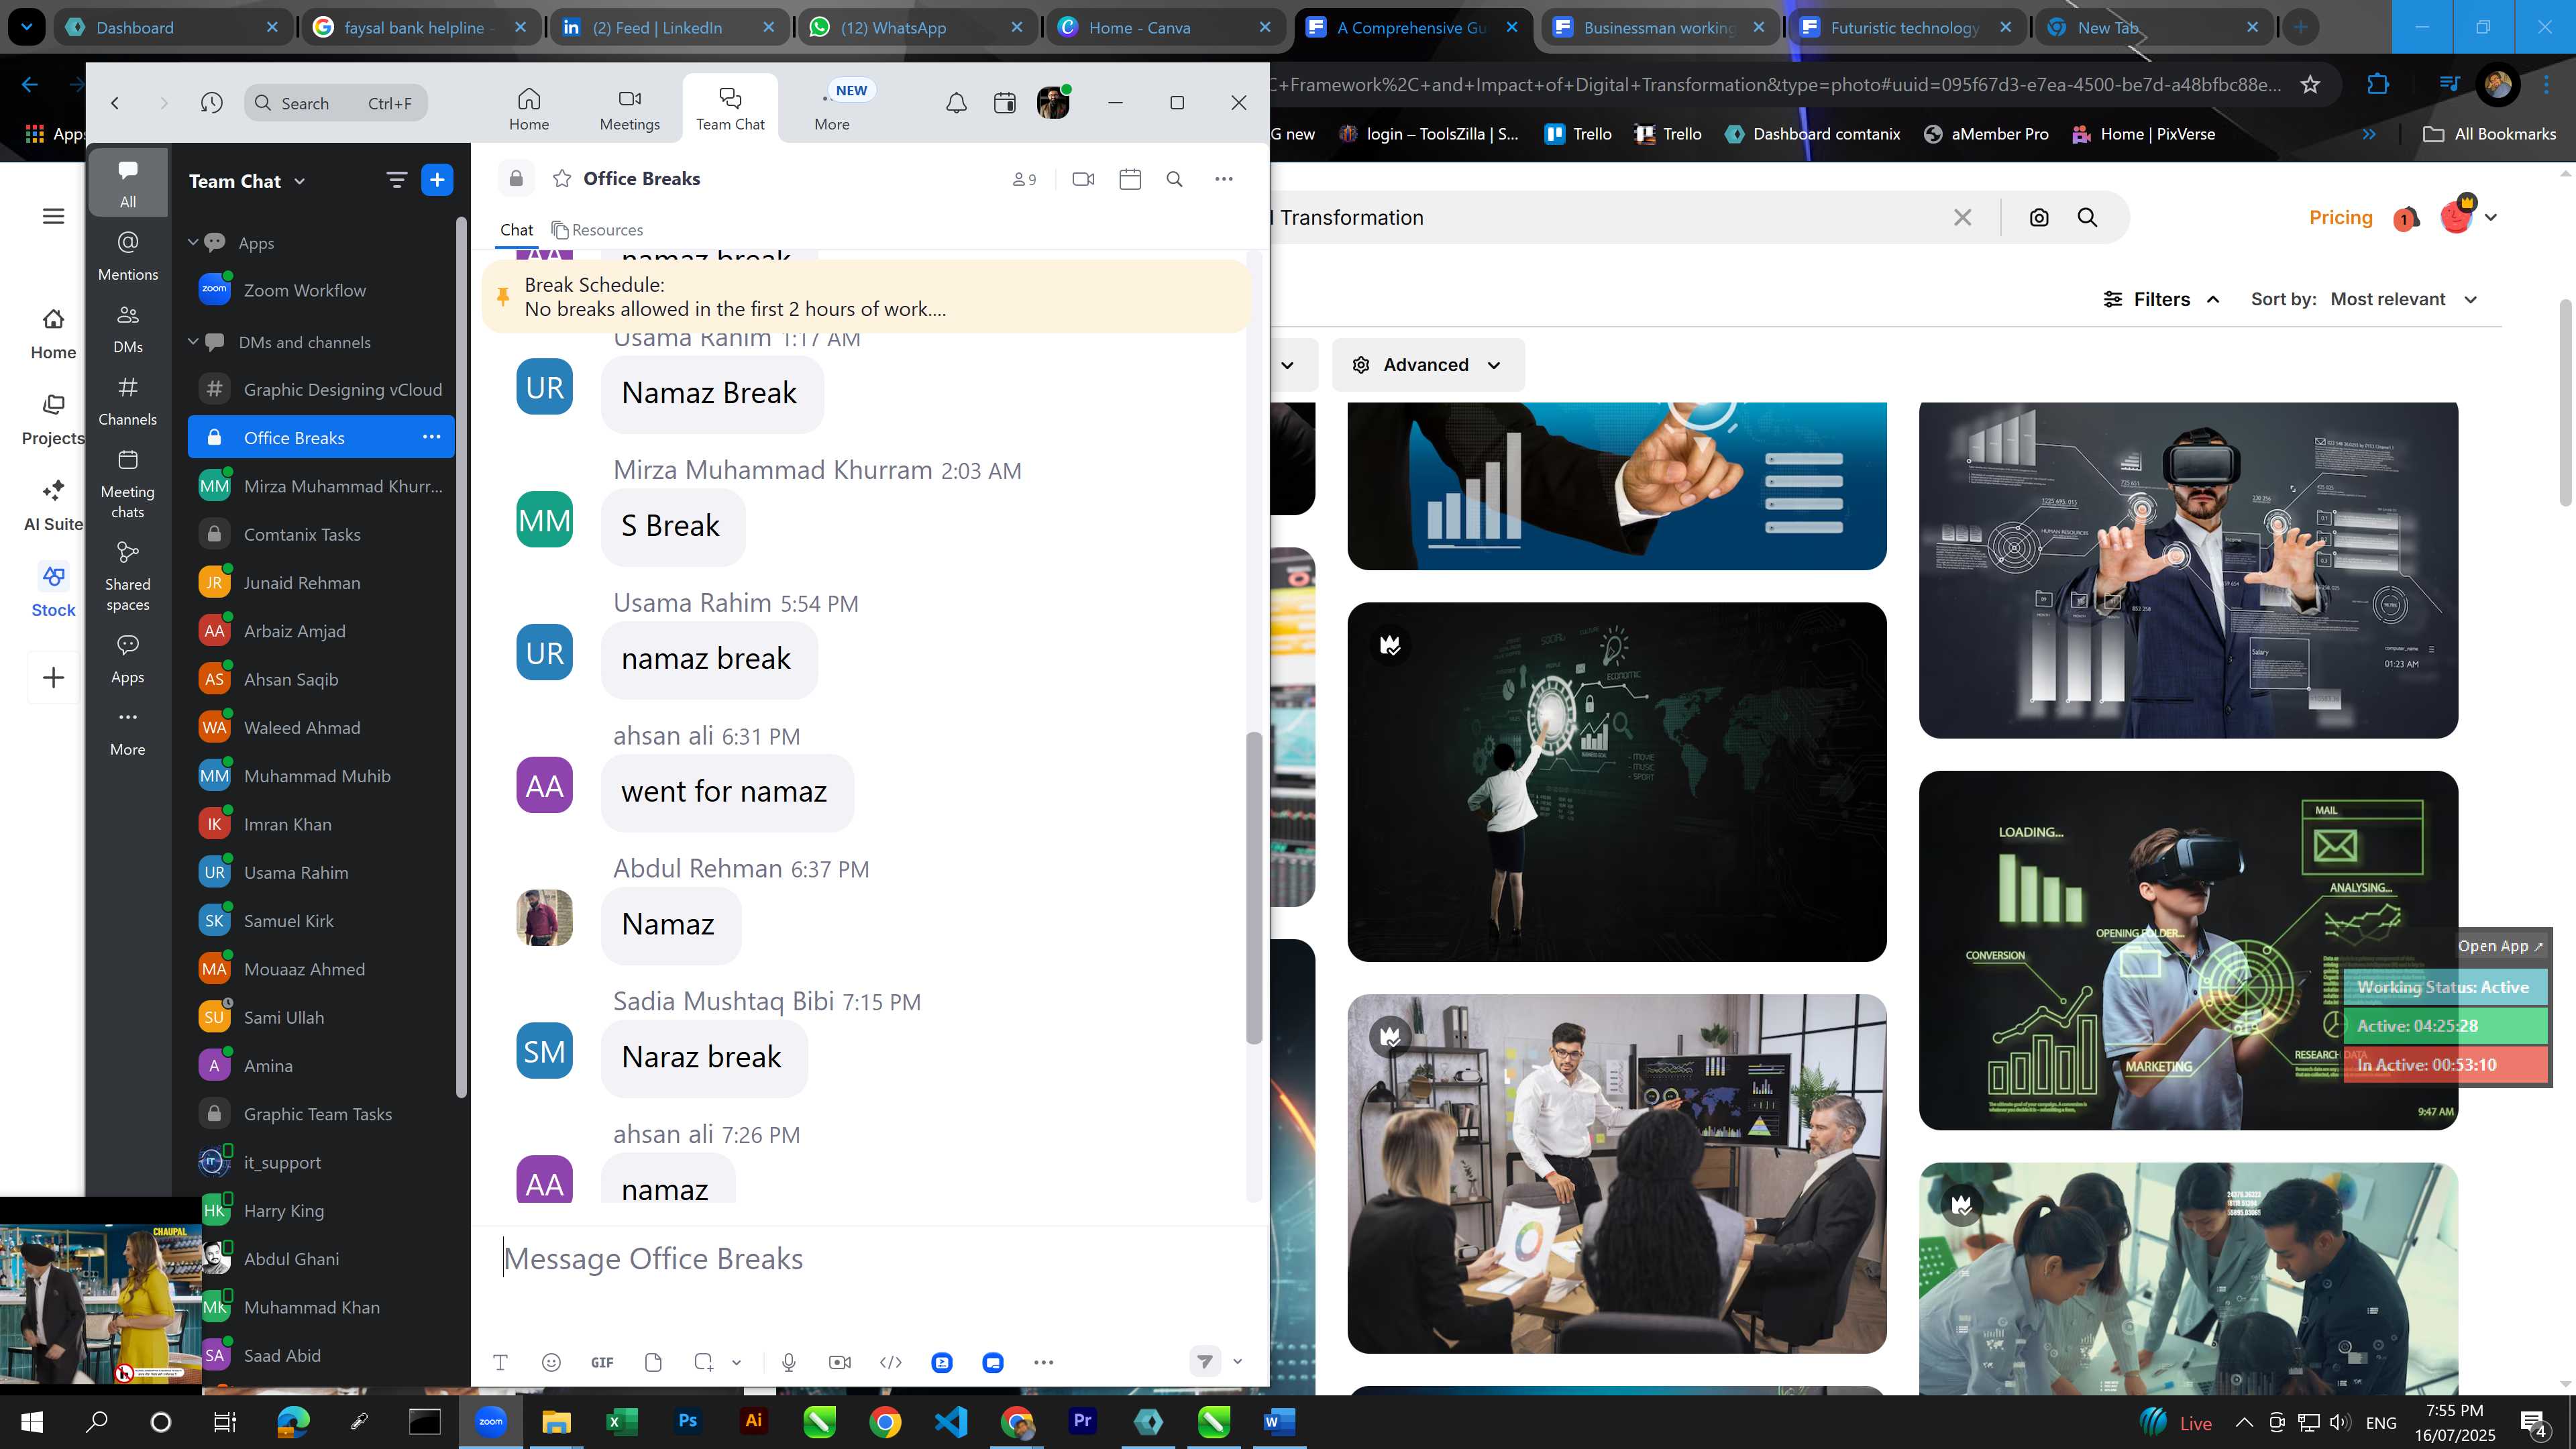Click the Windows Start button

coord(32,1421)
